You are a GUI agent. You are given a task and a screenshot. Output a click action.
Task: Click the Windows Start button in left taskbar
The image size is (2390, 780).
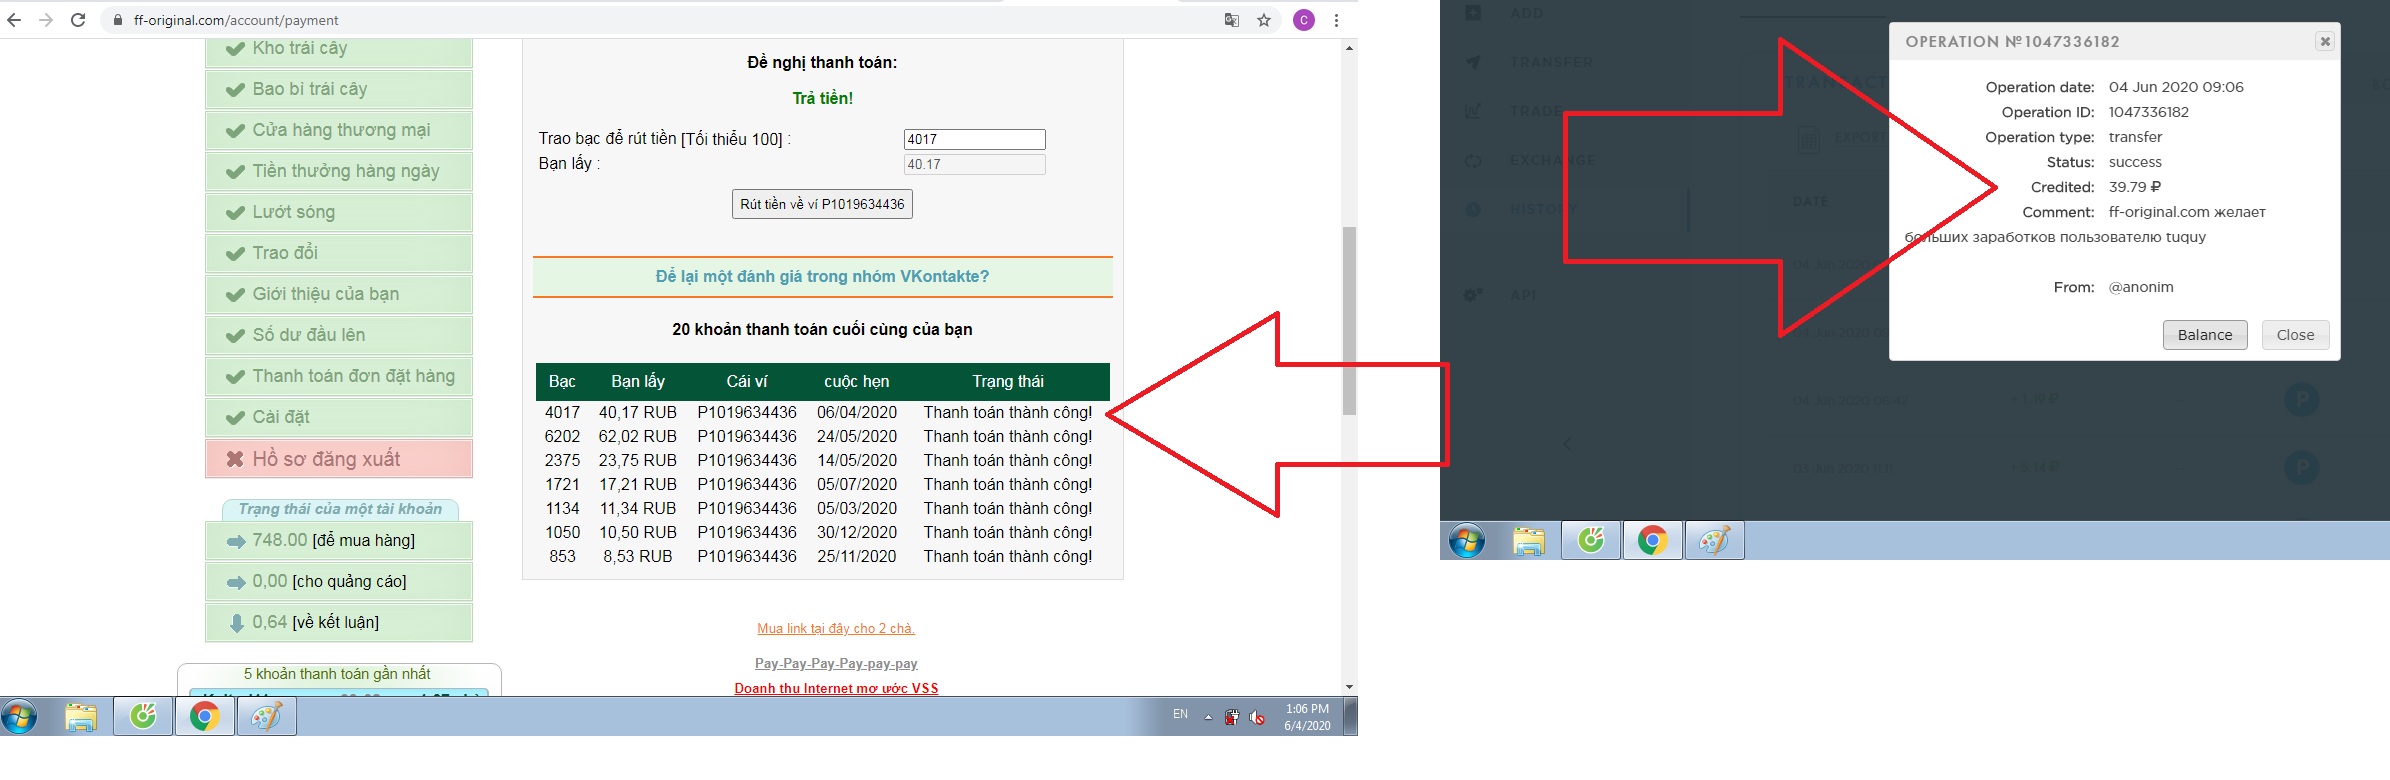click(19, 717)
